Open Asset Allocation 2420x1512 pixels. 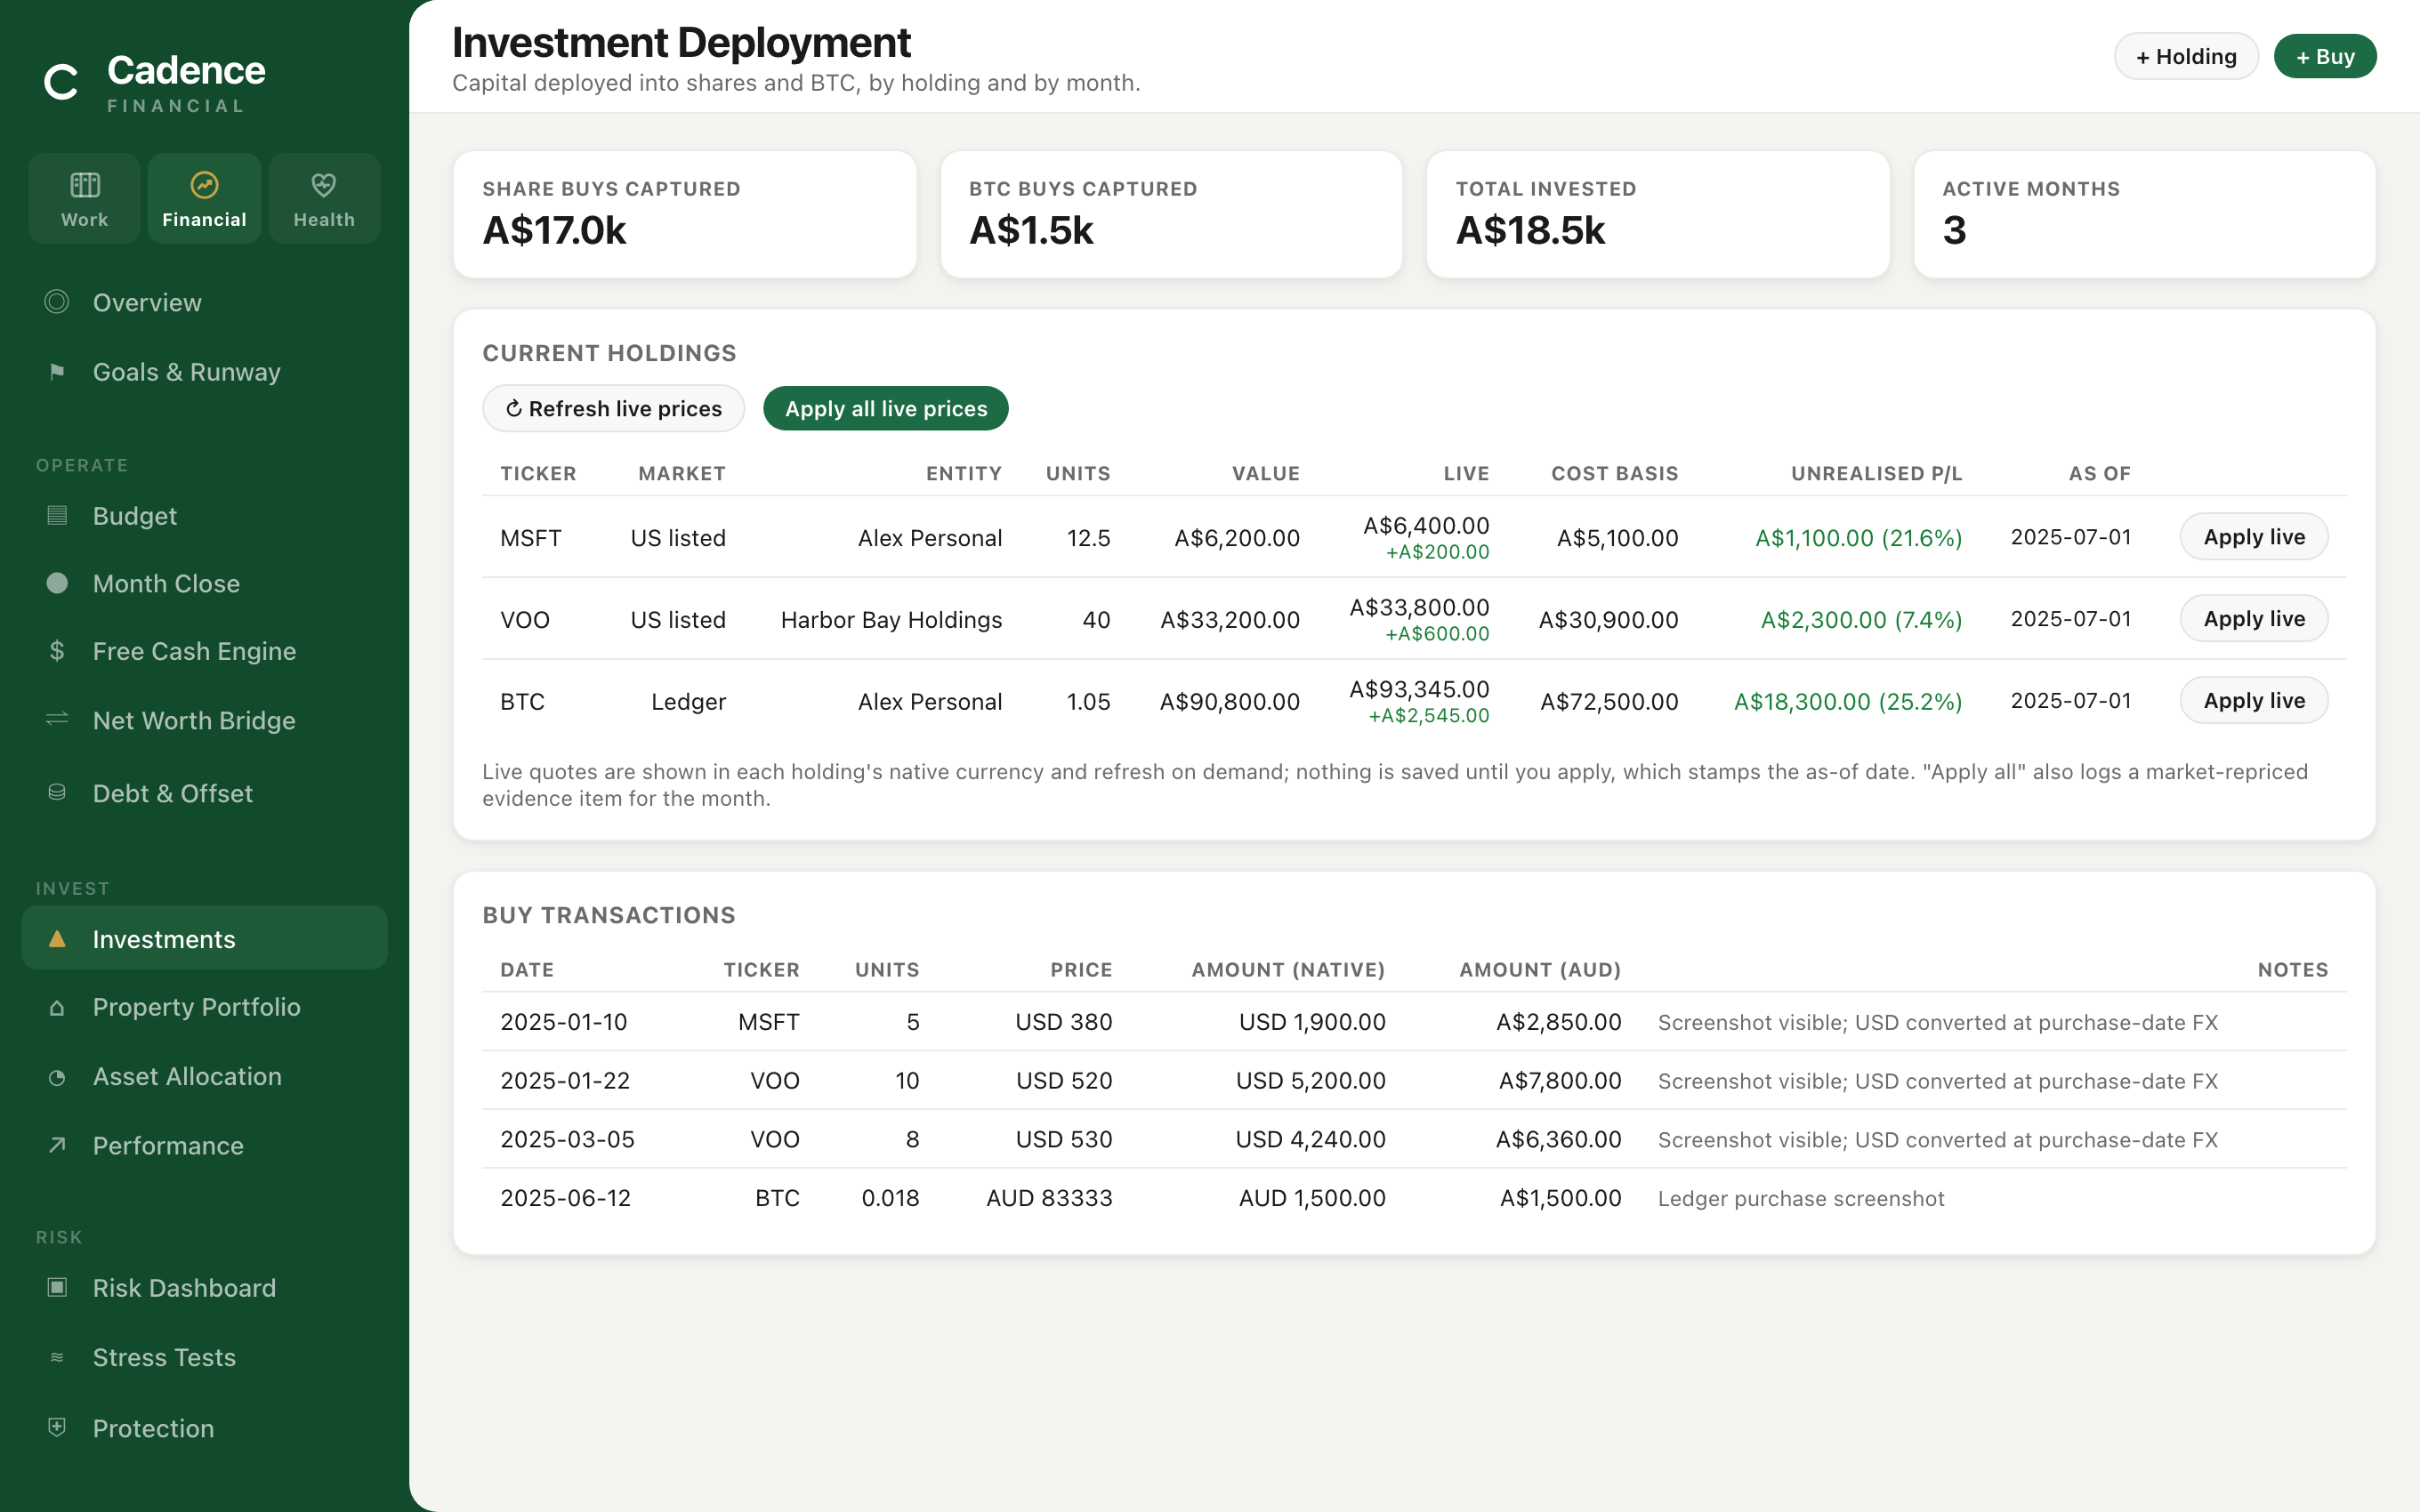click(x=204, y=1077)
